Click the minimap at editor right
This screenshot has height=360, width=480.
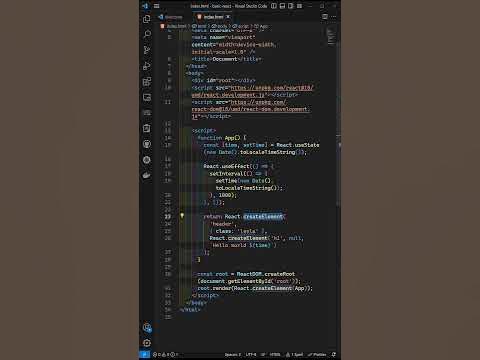pos(331,36)
